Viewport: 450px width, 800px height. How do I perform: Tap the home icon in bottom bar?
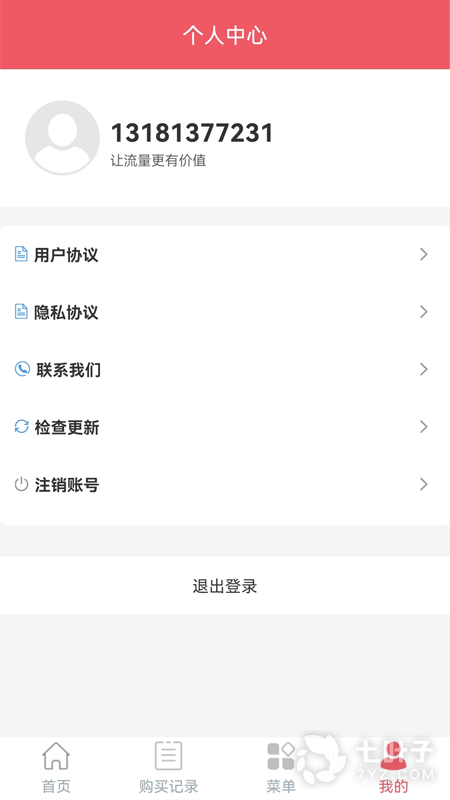pos(56,756)
